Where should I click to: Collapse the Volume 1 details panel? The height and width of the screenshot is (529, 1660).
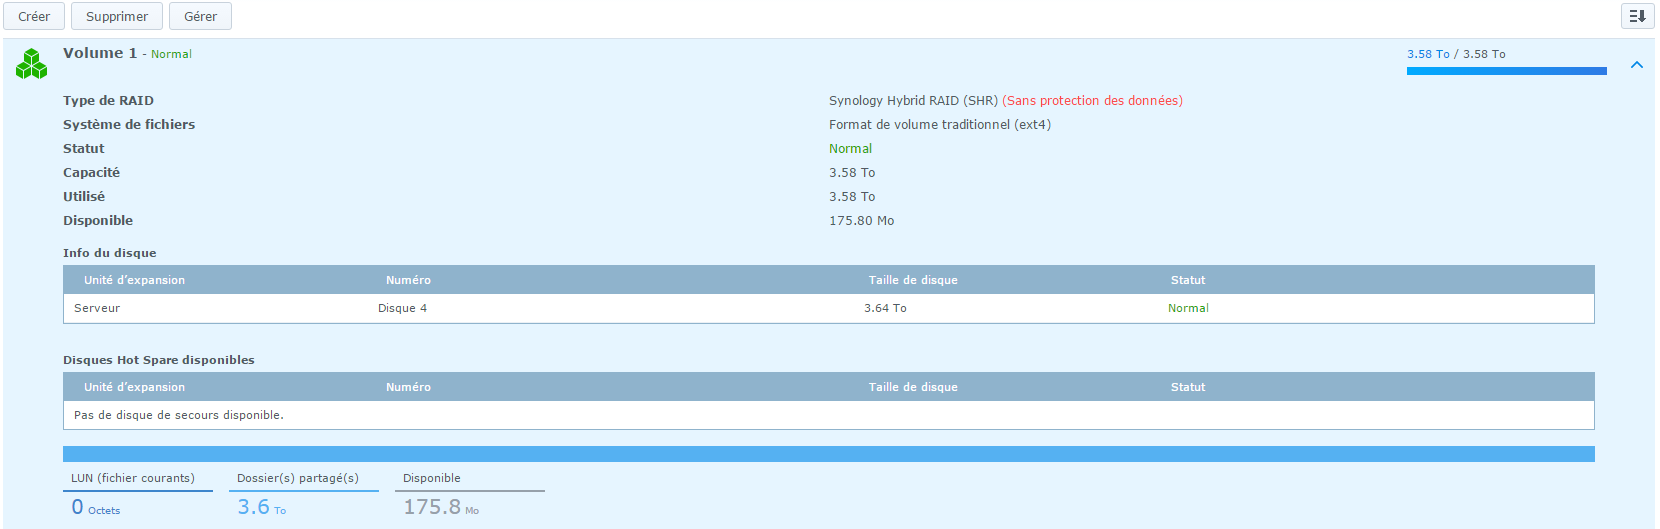(x=1637, y=65)
